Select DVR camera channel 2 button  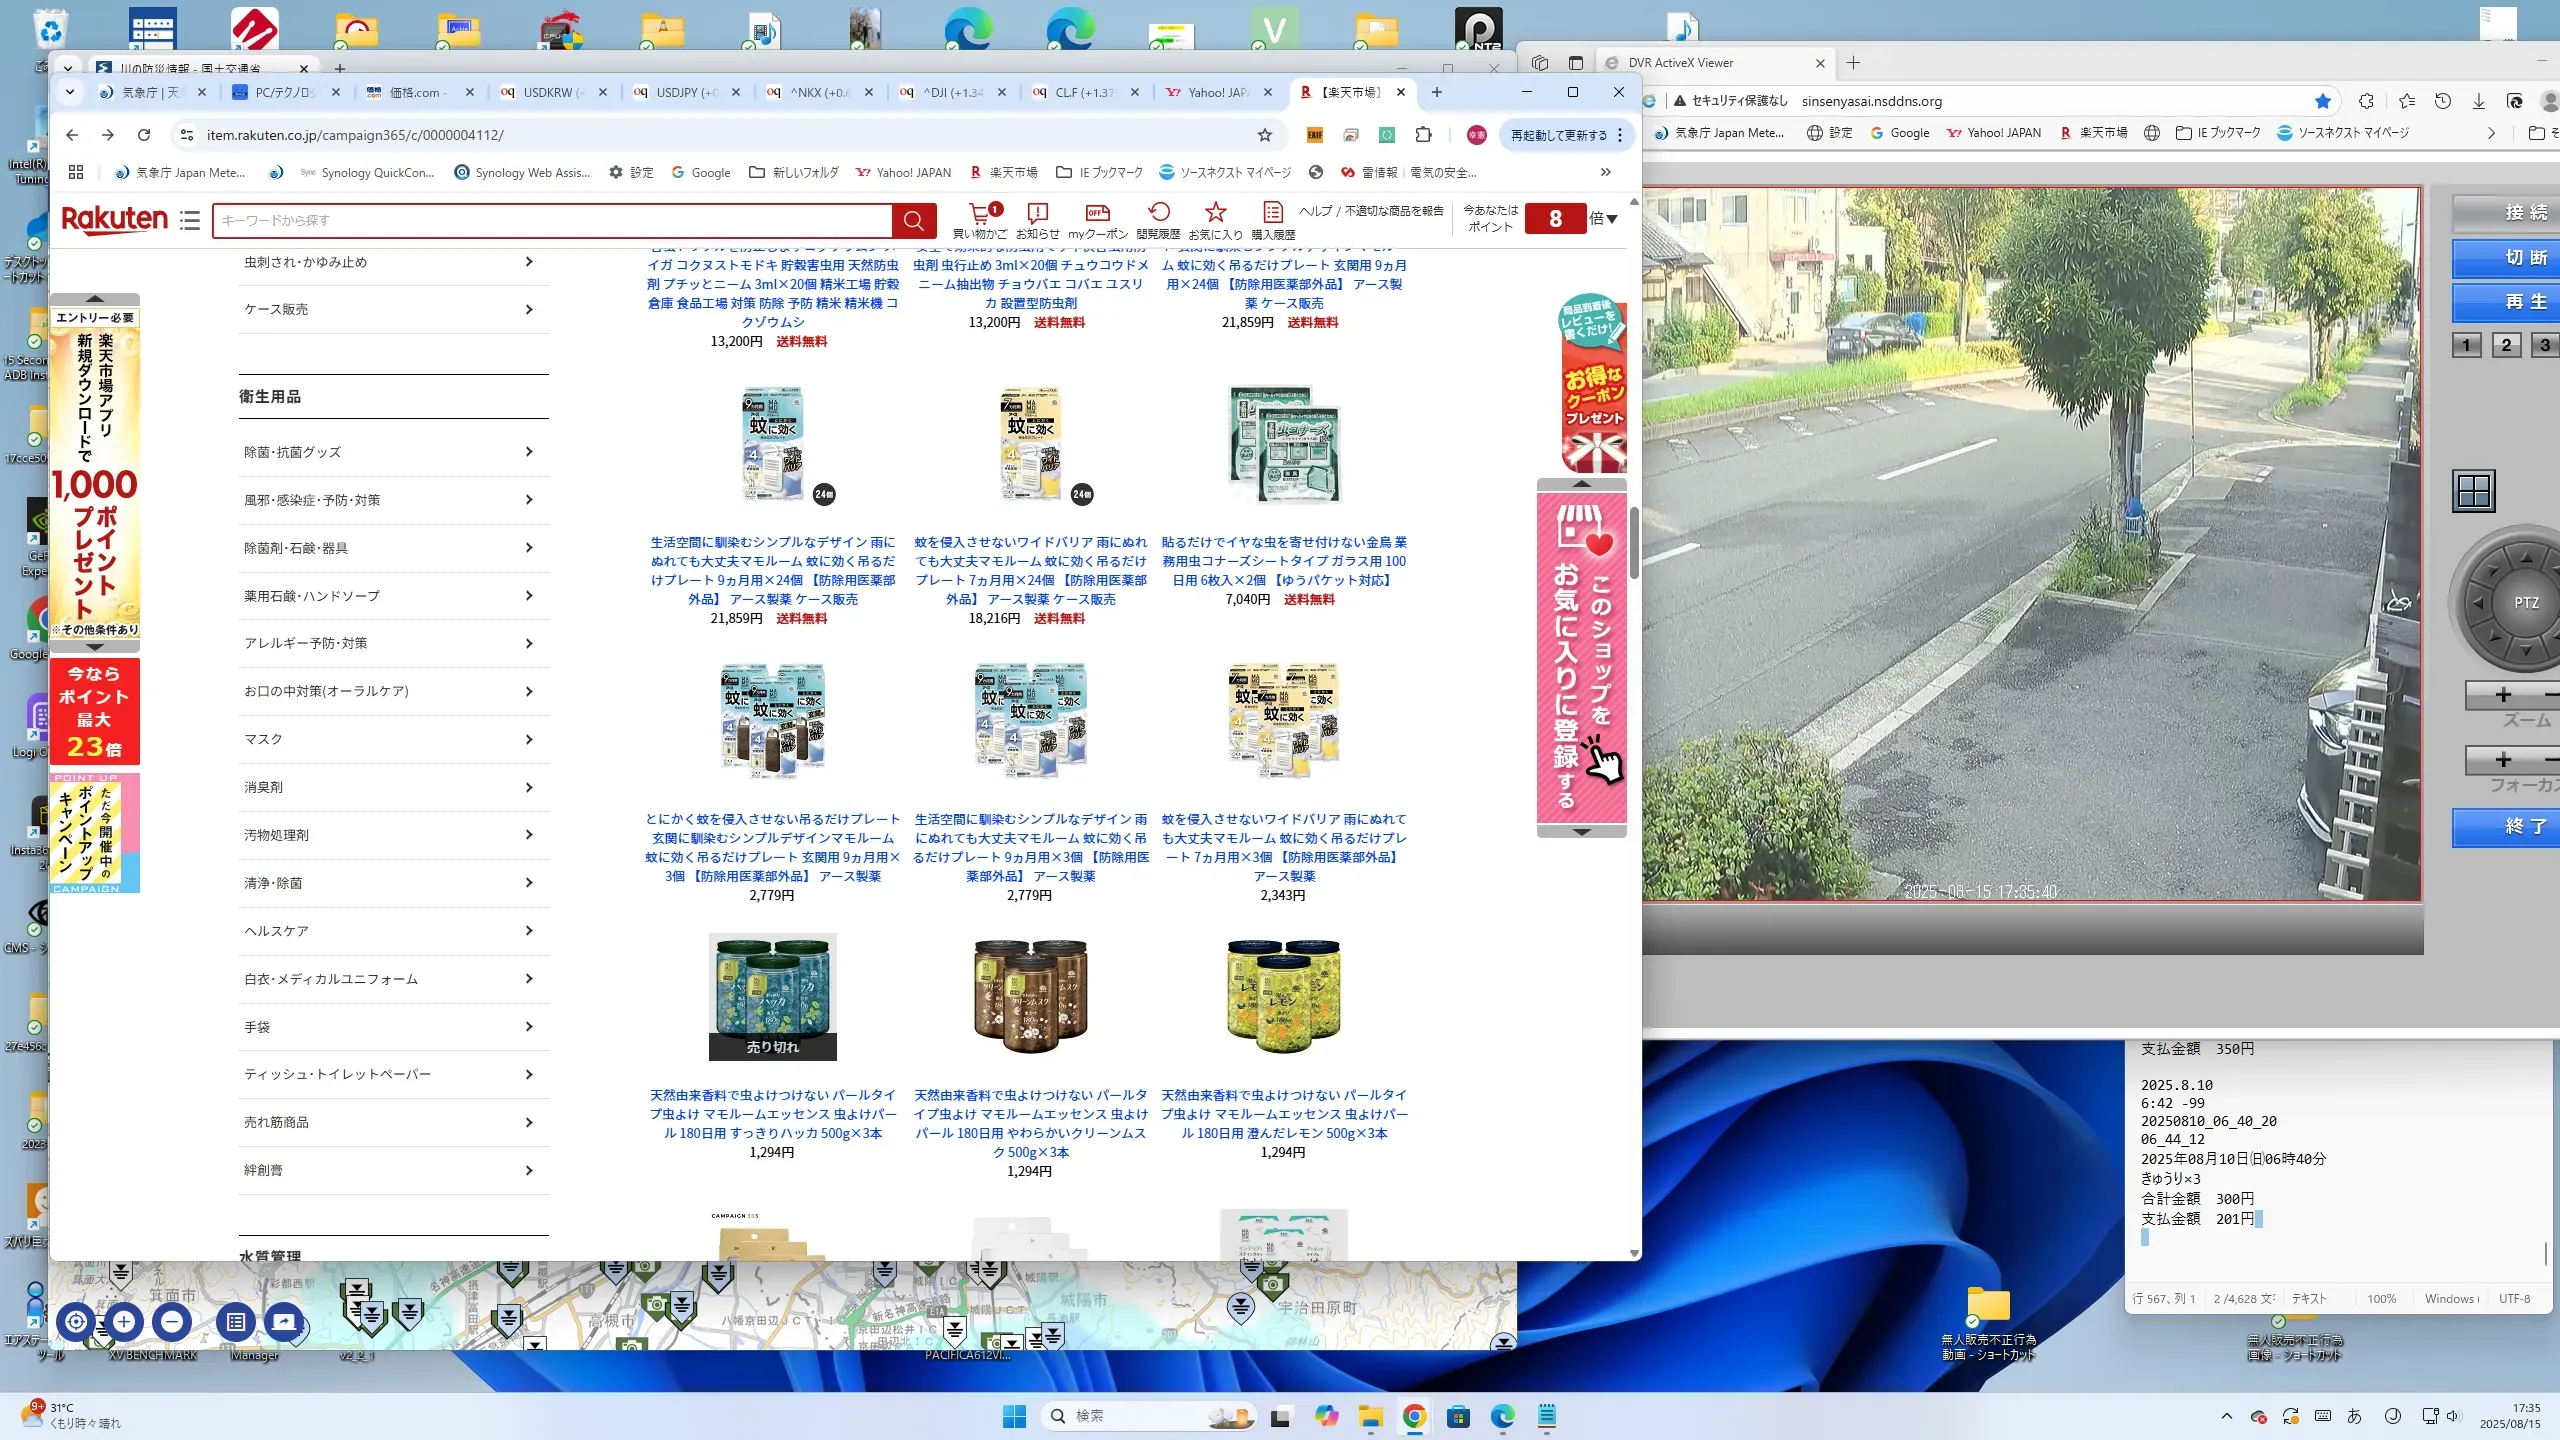tap(2506, 346)
